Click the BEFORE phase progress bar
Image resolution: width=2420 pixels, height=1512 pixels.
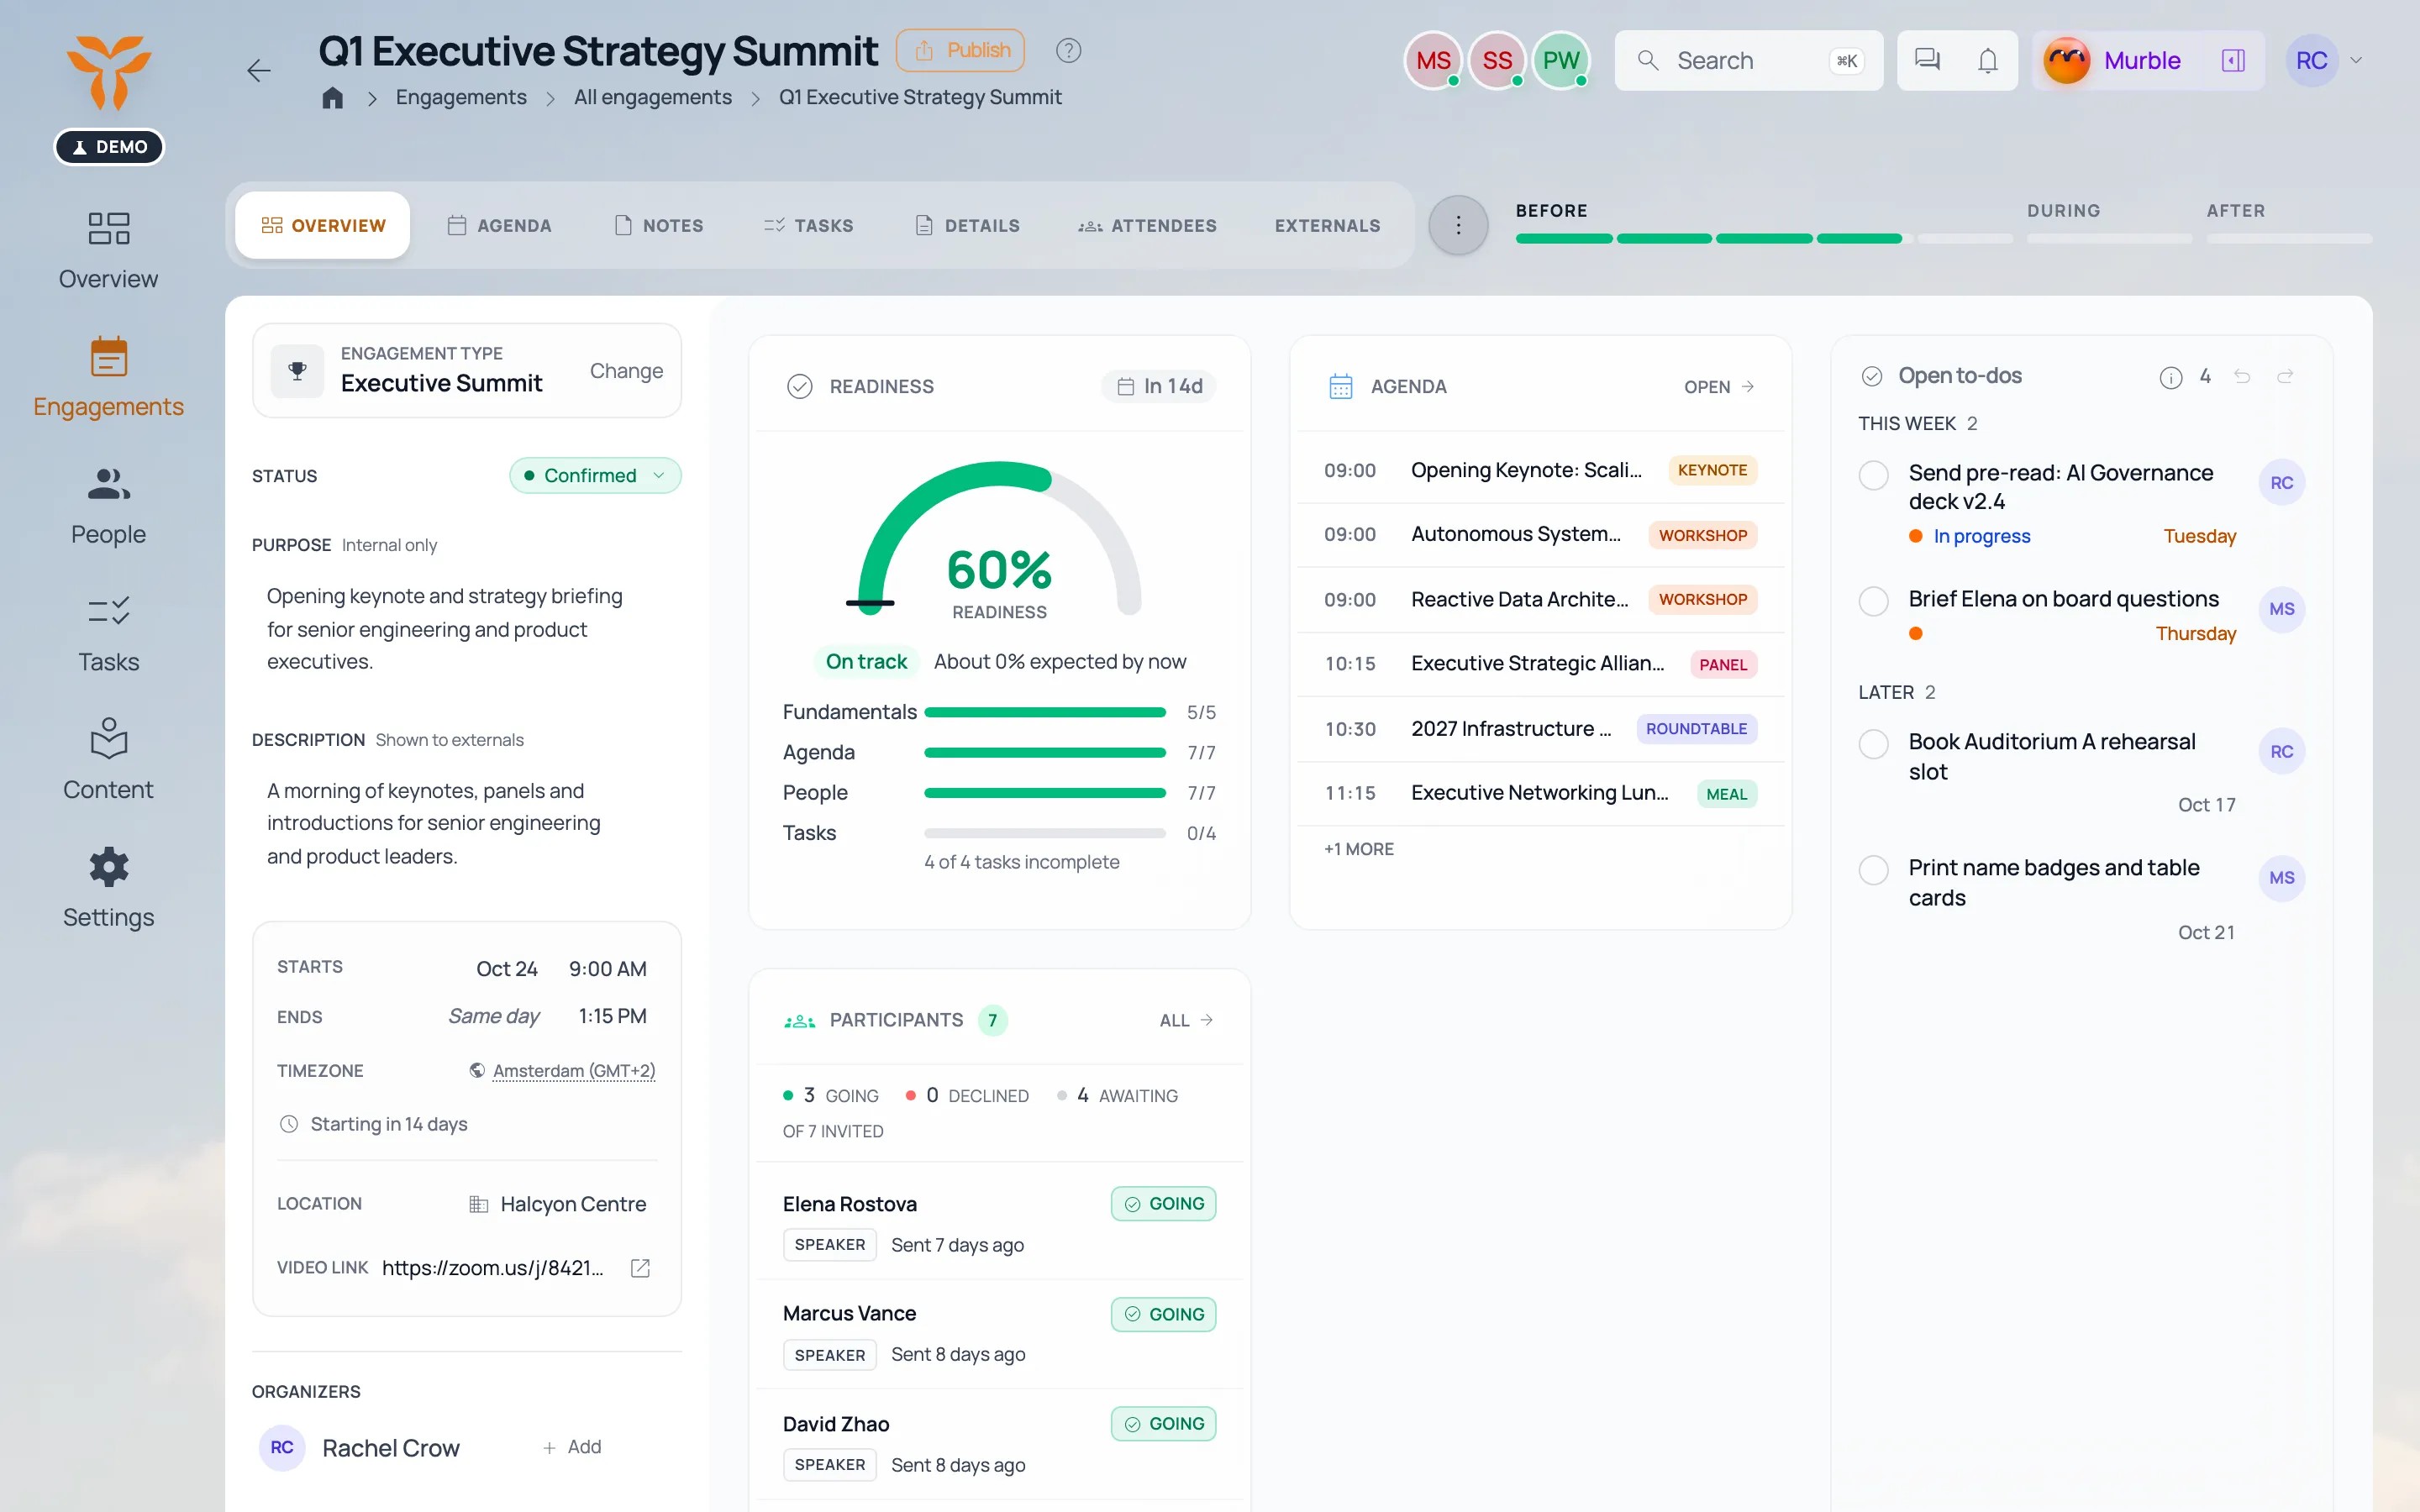(1764, 239)
